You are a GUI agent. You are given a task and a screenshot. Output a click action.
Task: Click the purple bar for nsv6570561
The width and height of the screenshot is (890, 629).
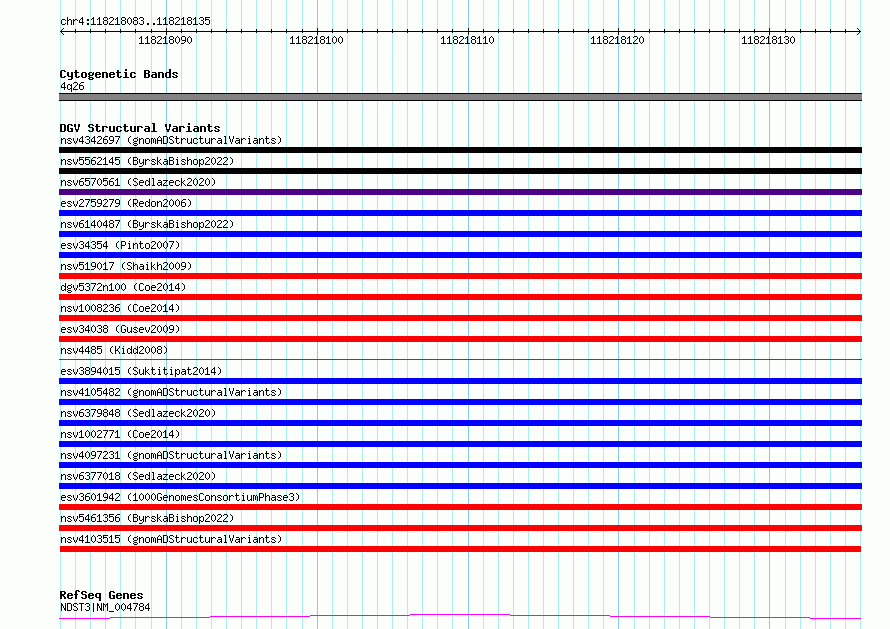point(460,192)
